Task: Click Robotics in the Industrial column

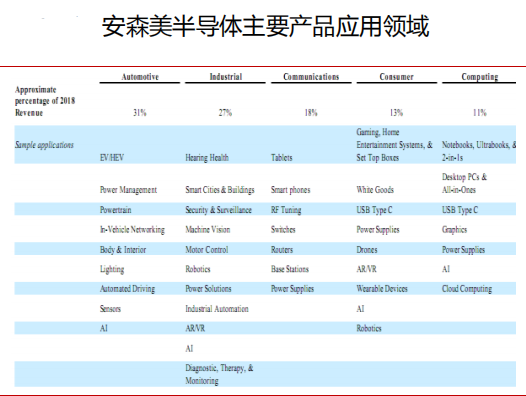Action: (x=198, y=269)
